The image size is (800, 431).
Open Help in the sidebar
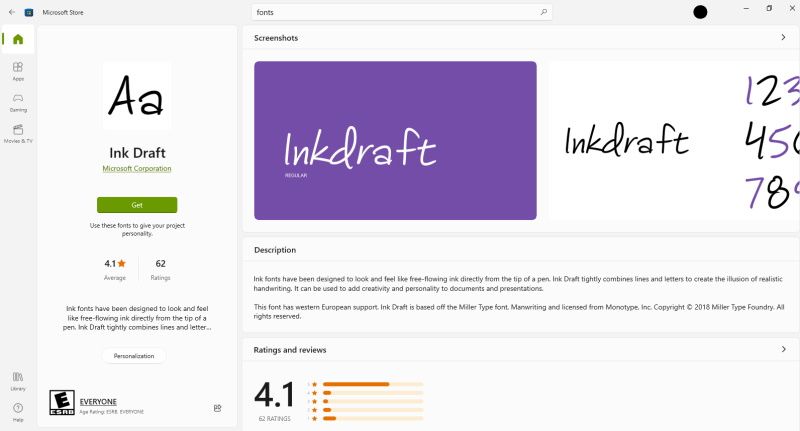click(18, 412)
